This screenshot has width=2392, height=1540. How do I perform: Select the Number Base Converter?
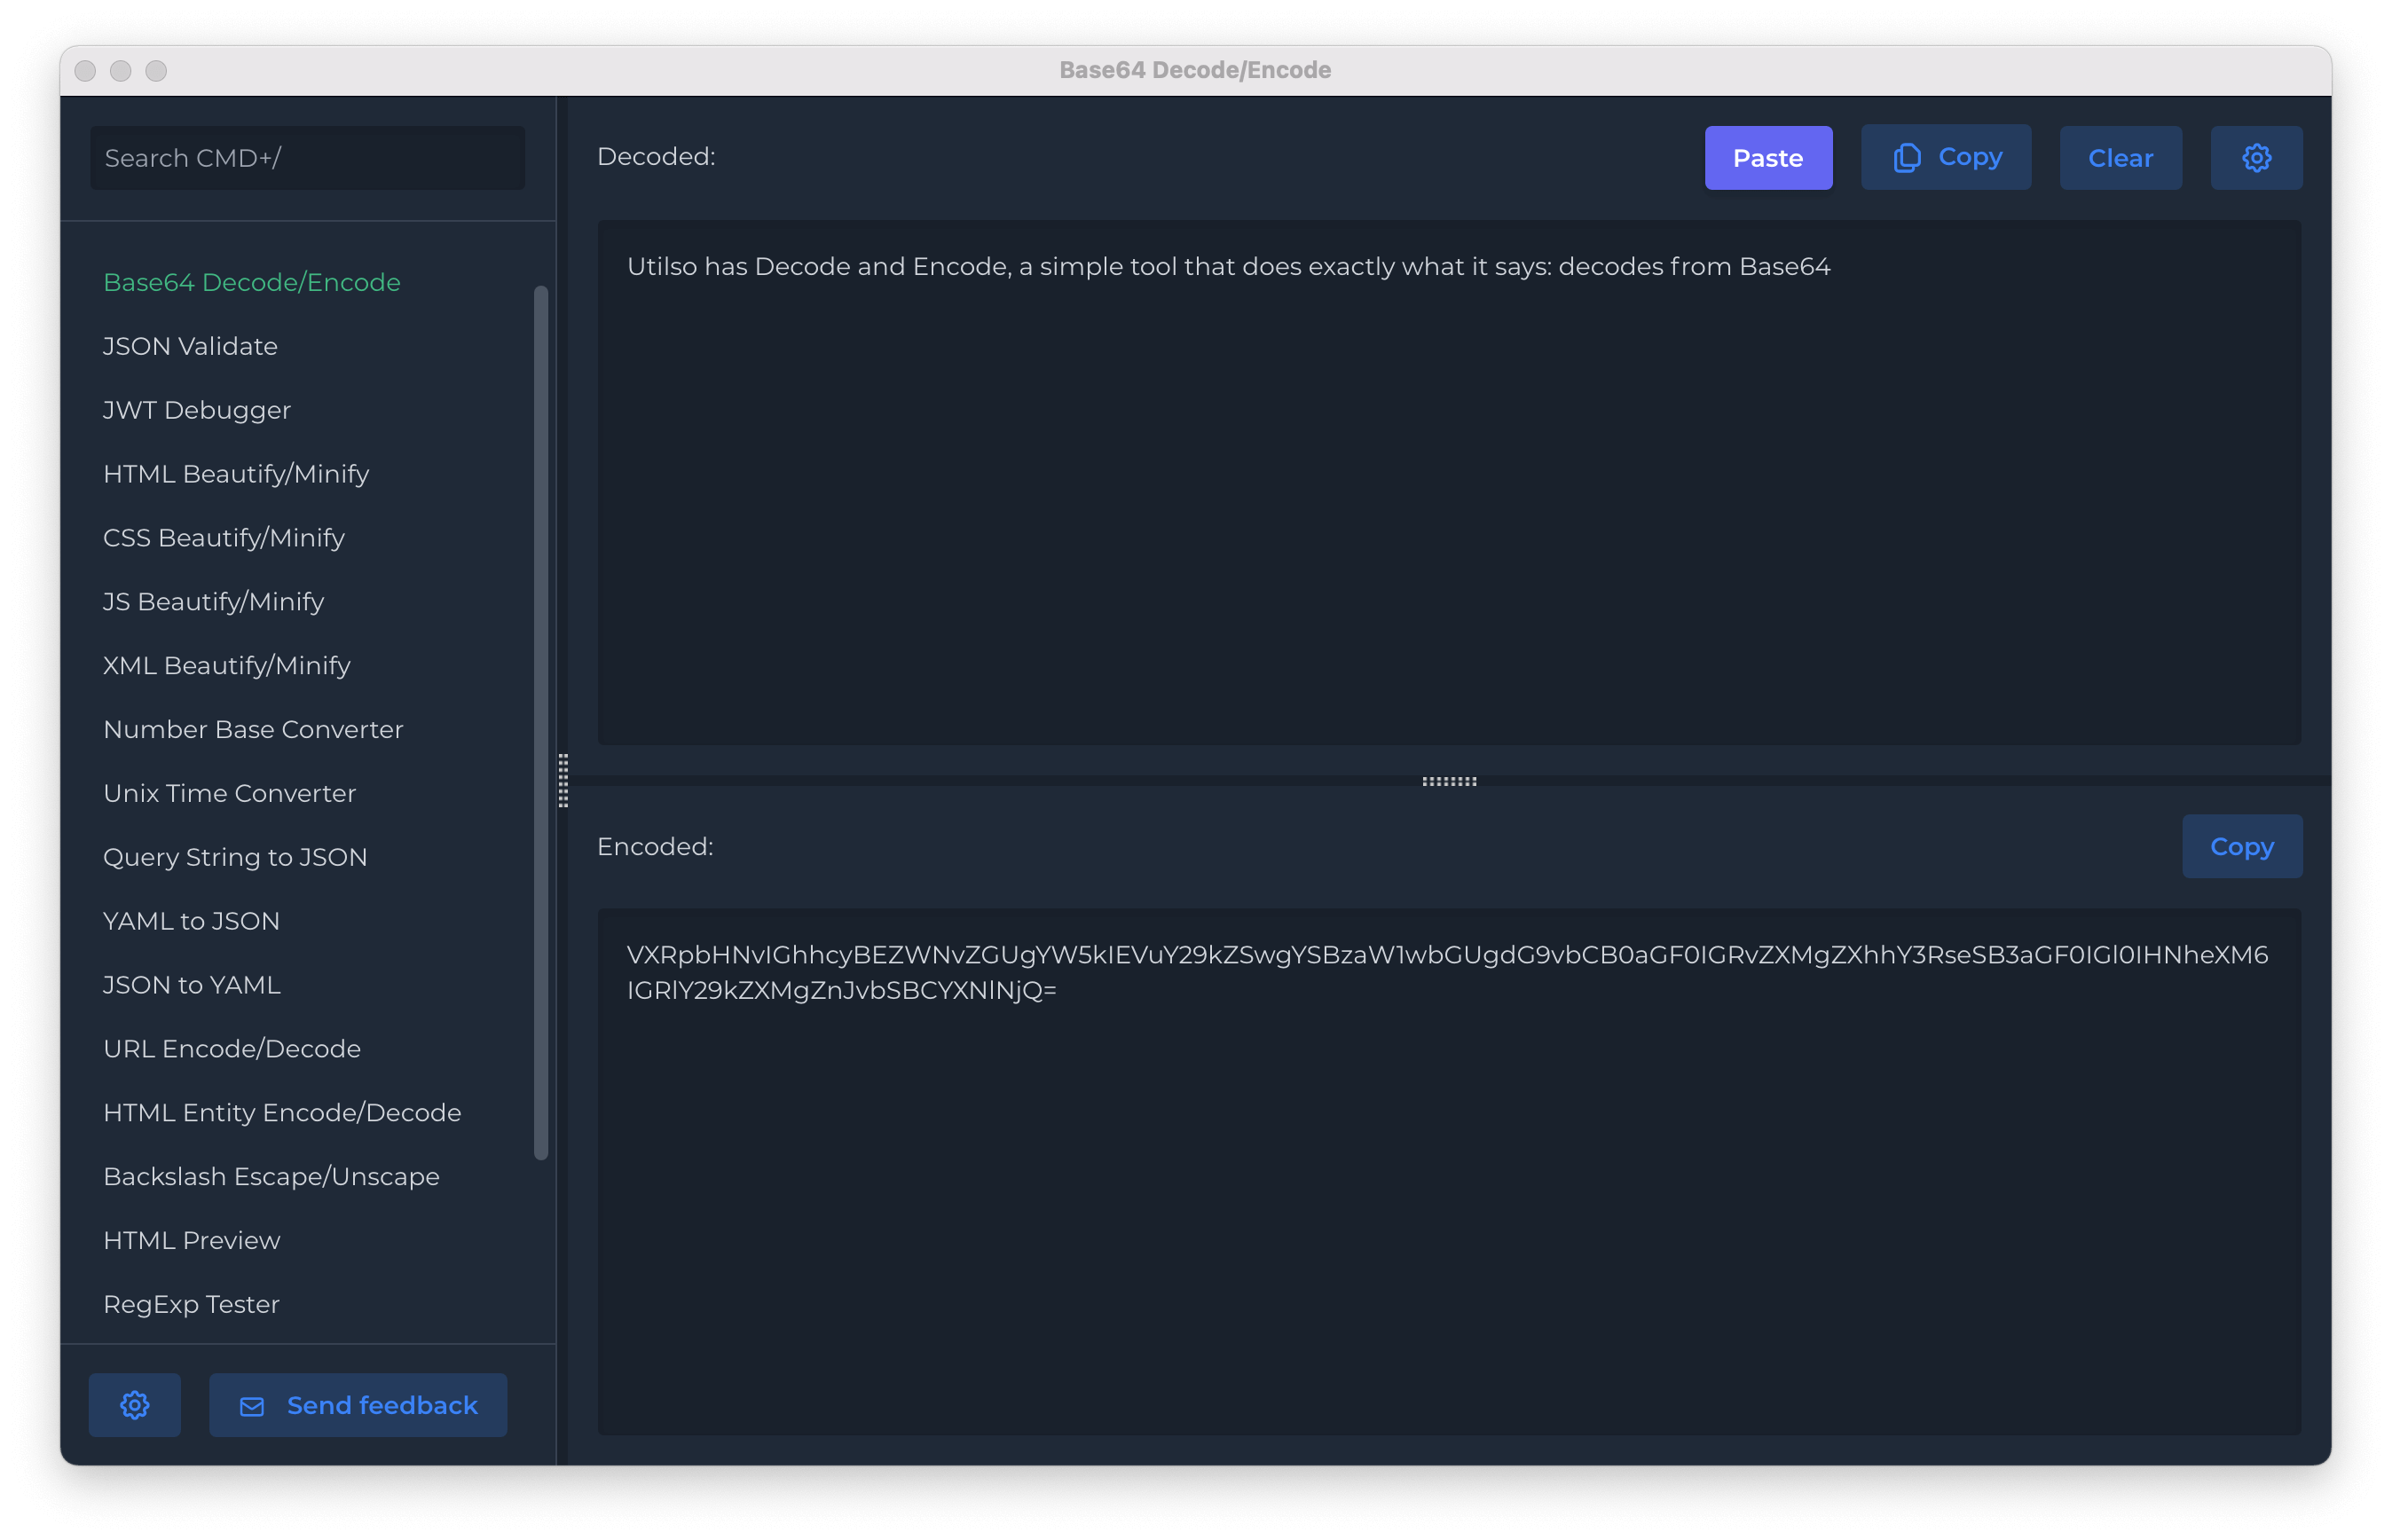[x=253, y=729]
